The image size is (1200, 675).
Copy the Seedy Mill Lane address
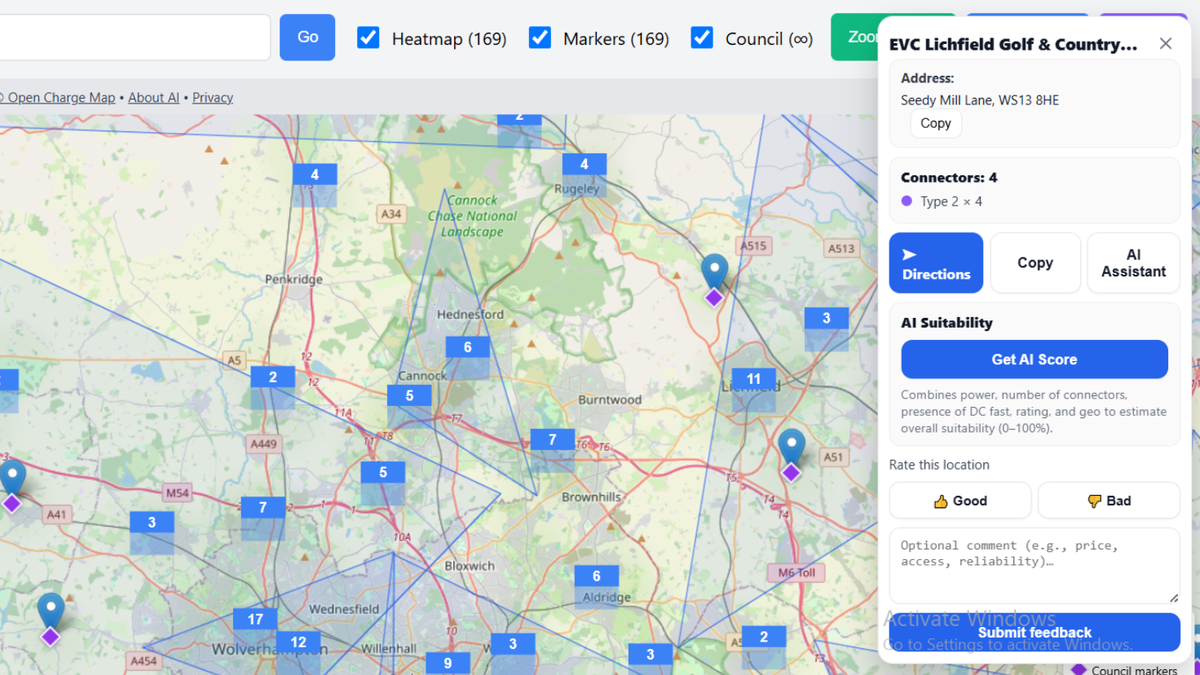tap(935, 123)
